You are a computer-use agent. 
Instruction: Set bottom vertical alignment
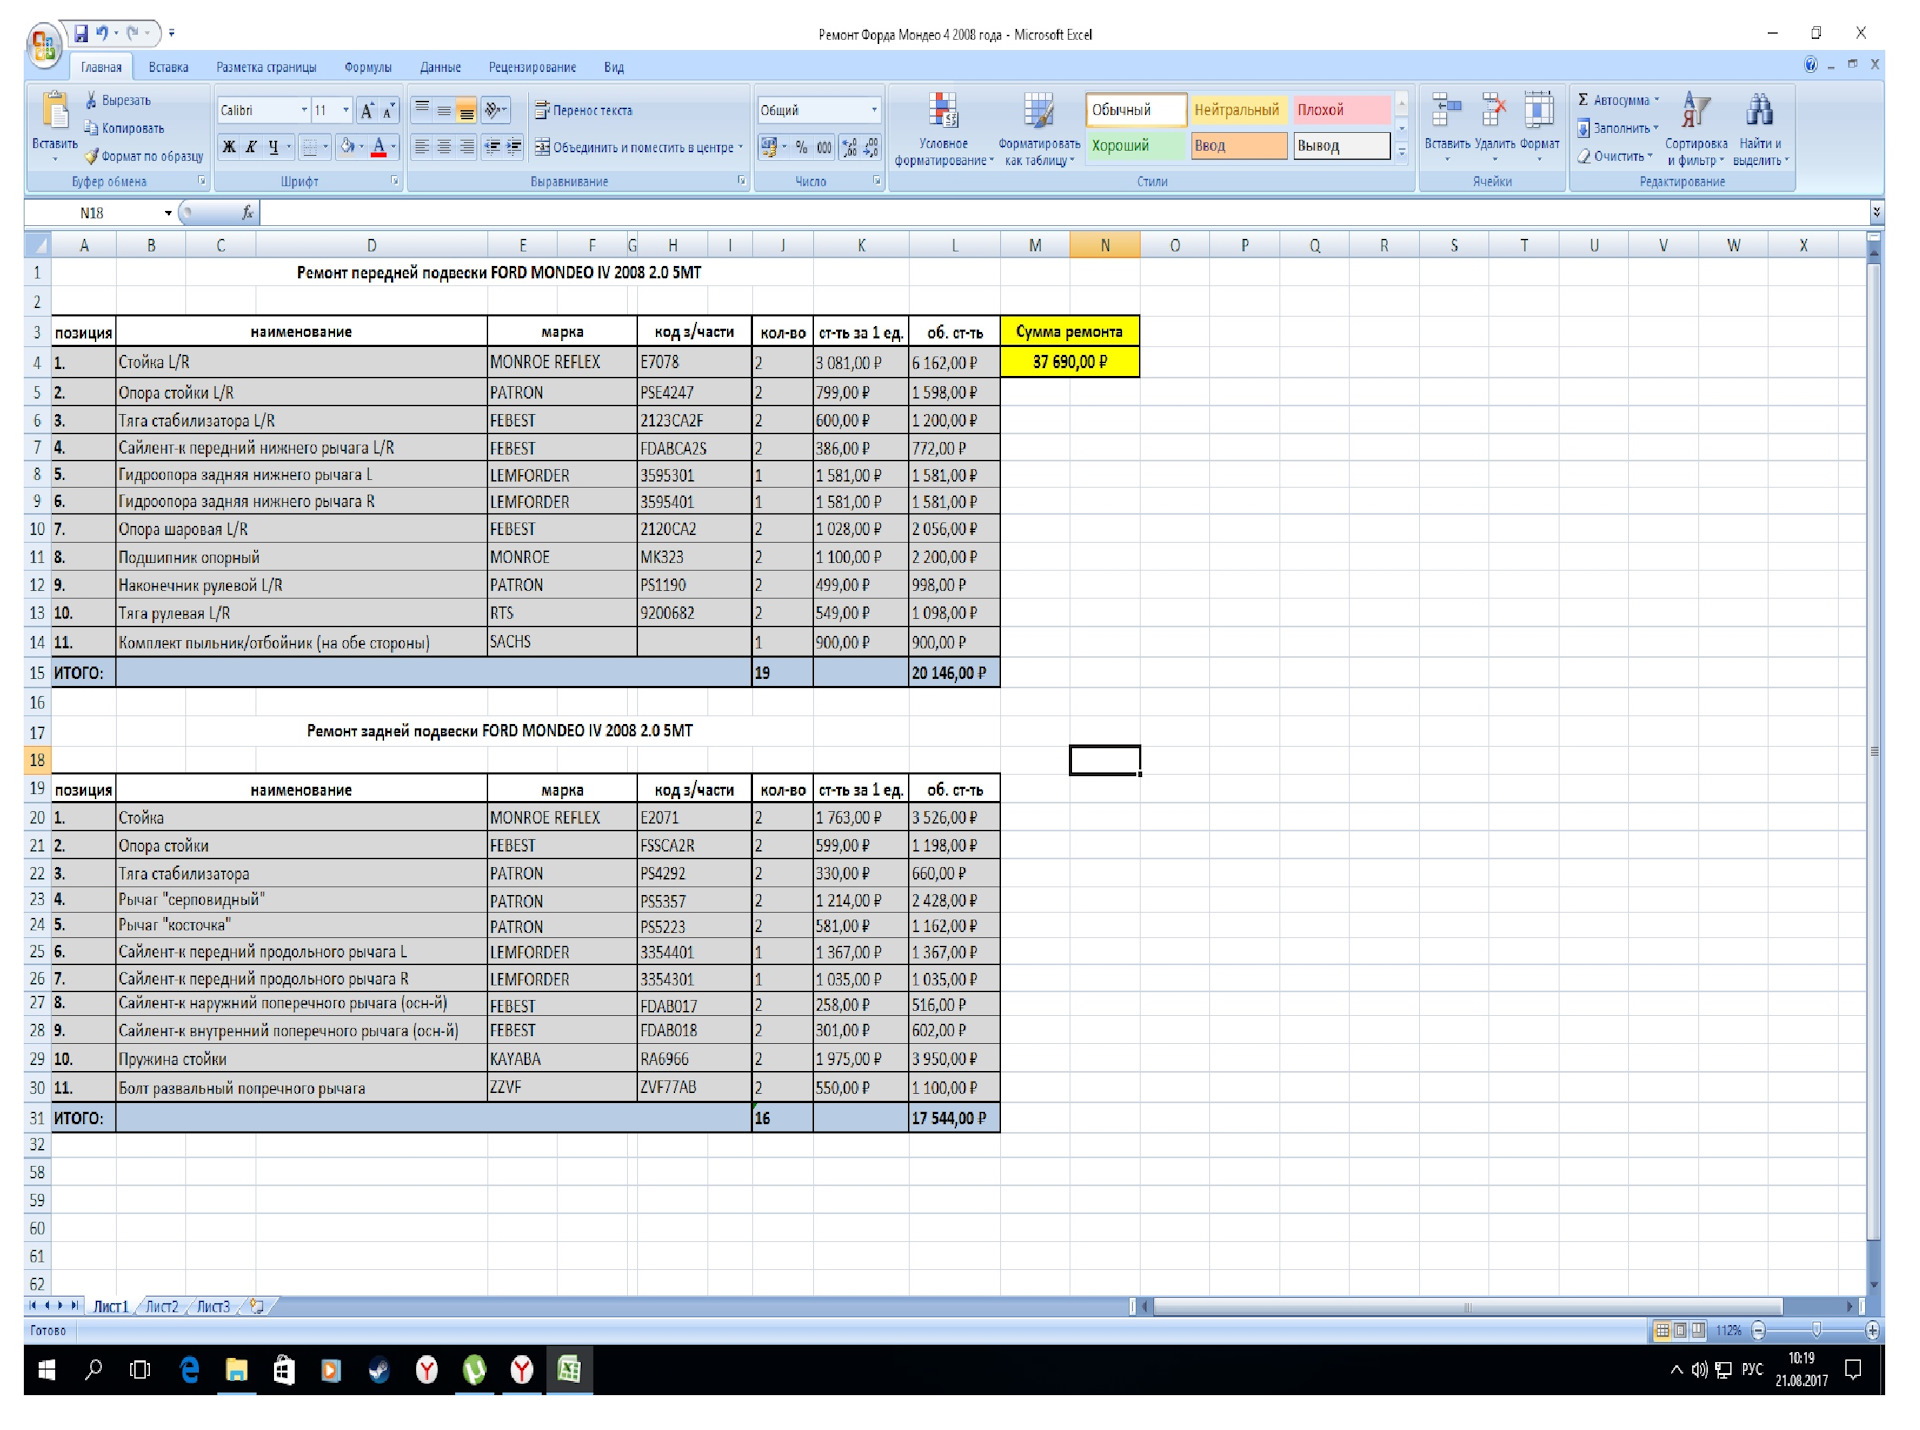(x=466, y=110)
